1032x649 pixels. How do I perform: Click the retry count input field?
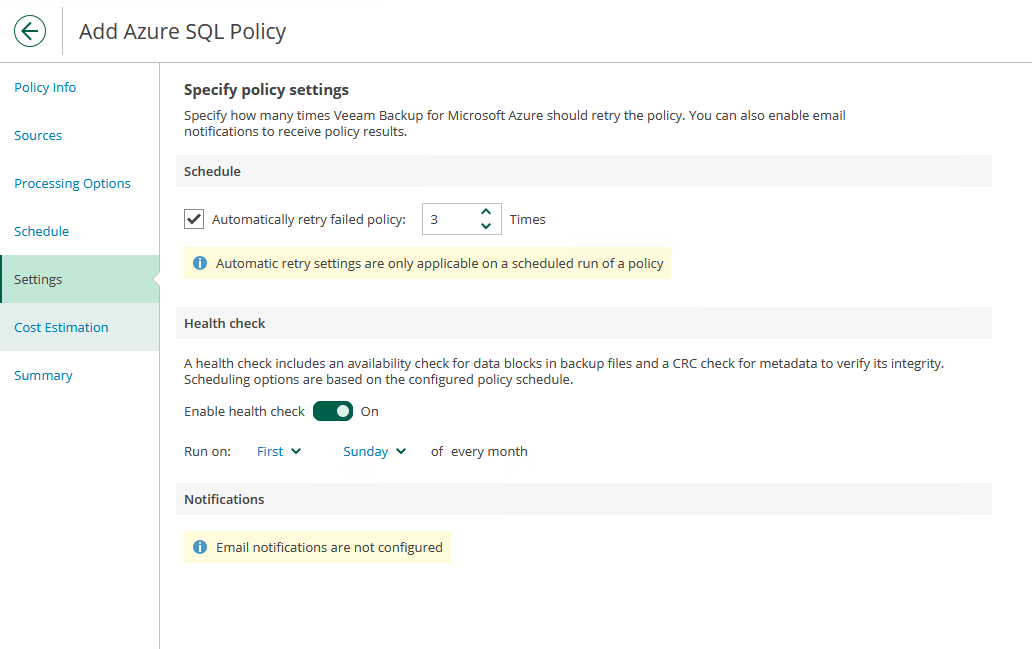[x=448, y=219]
